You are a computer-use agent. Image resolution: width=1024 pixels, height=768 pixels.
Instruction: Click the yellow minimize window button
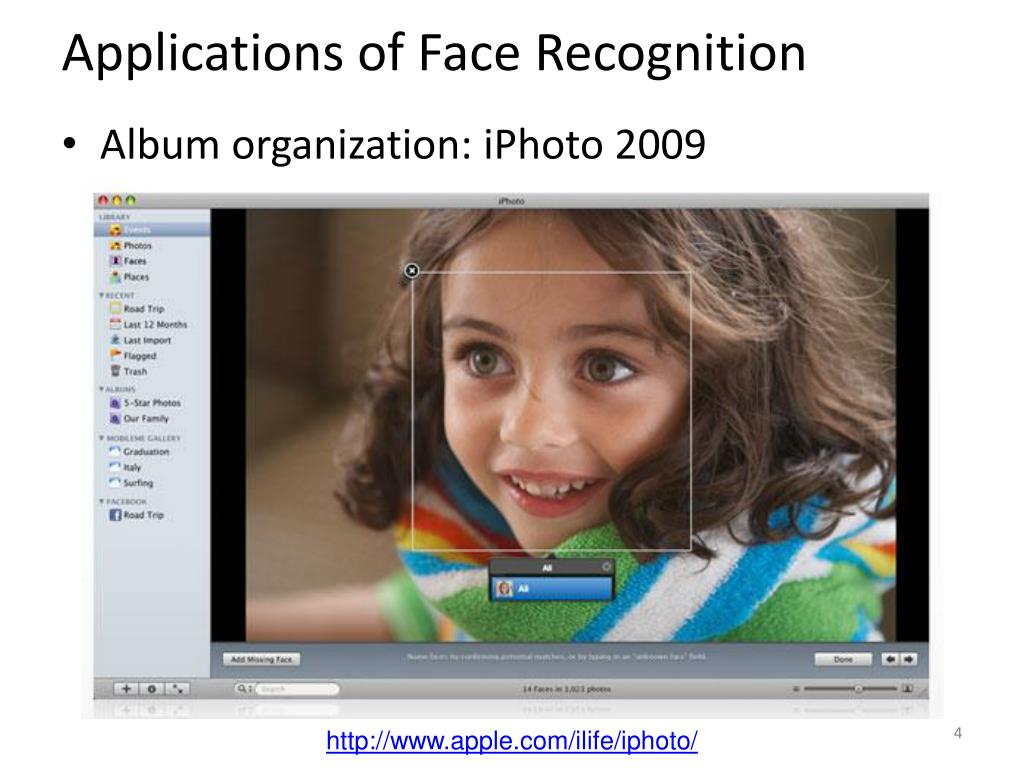pyautogui.click(x=117, y=200)
